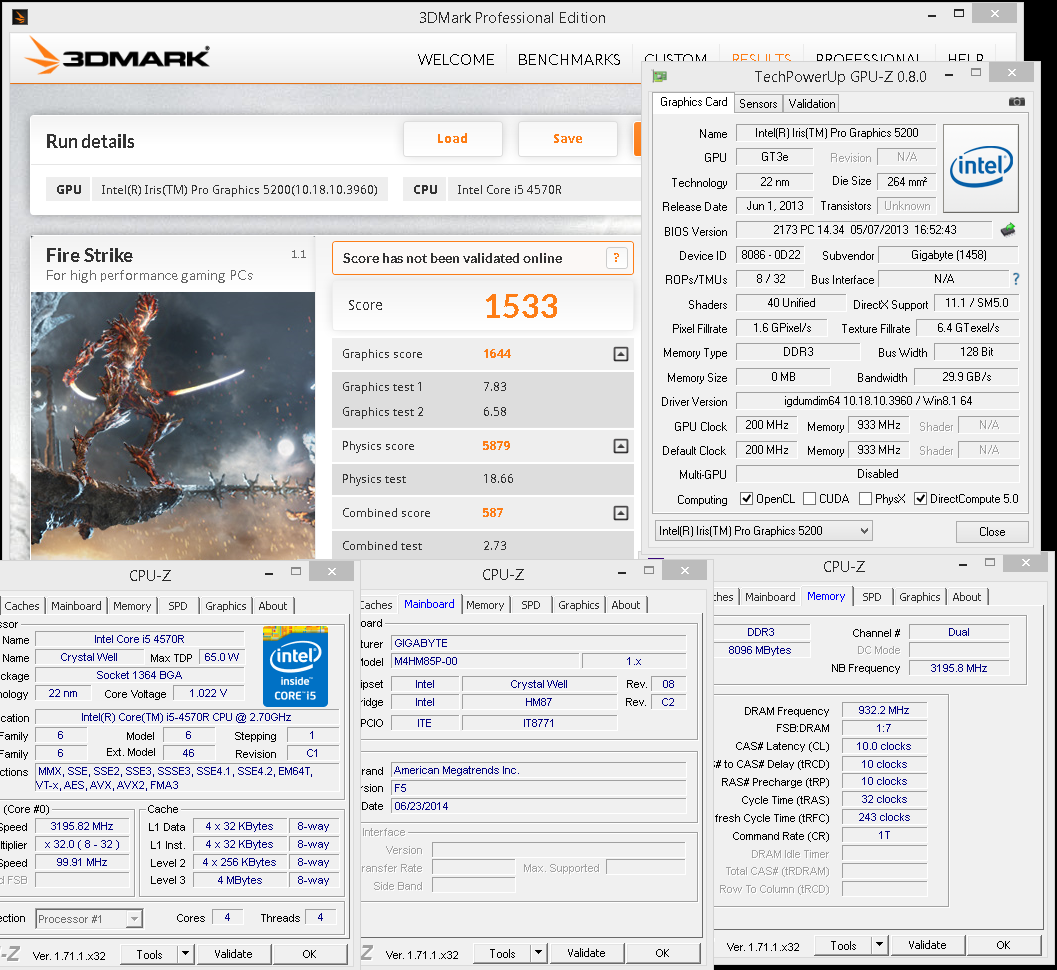
Task: Click the Tools button in the Memory CPU-Z window
Action: pos(843,946)
